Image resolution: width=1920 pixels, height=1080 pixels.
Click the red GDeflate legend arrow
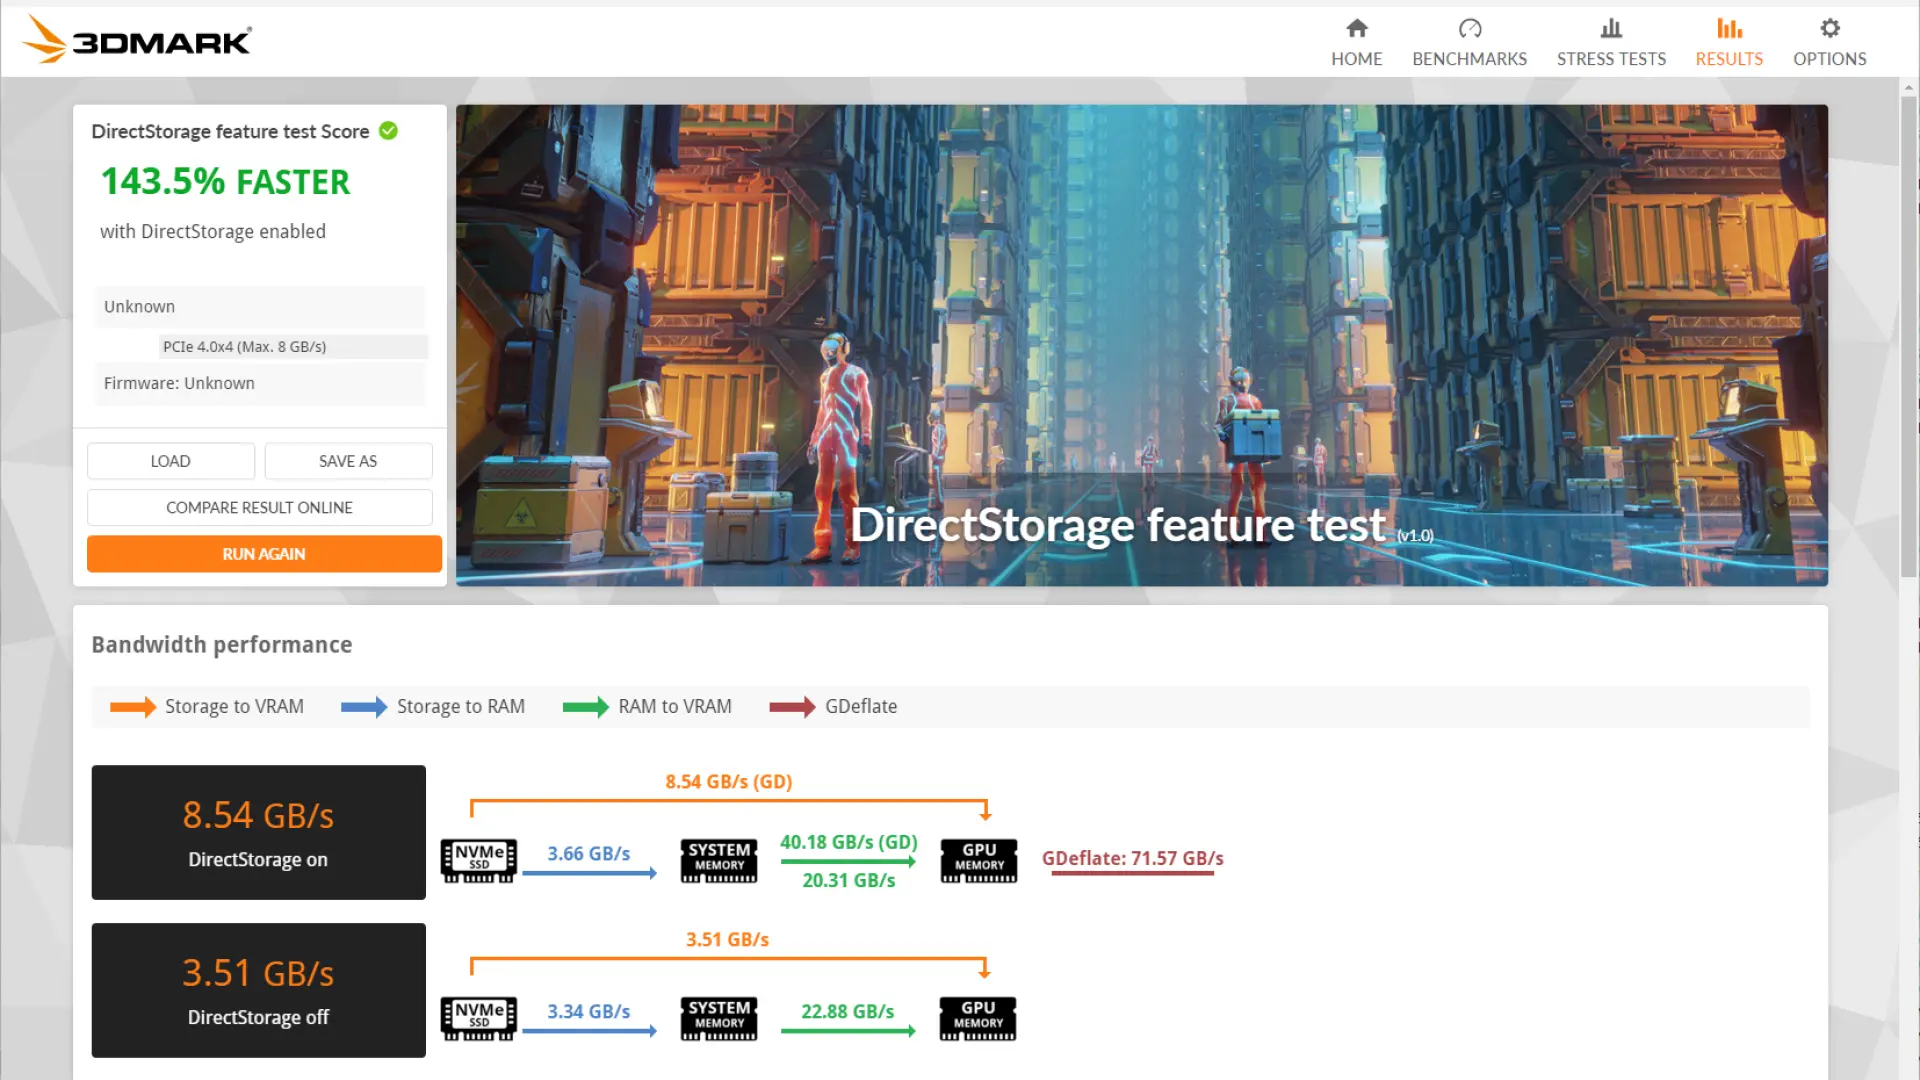tap(792, 707)
